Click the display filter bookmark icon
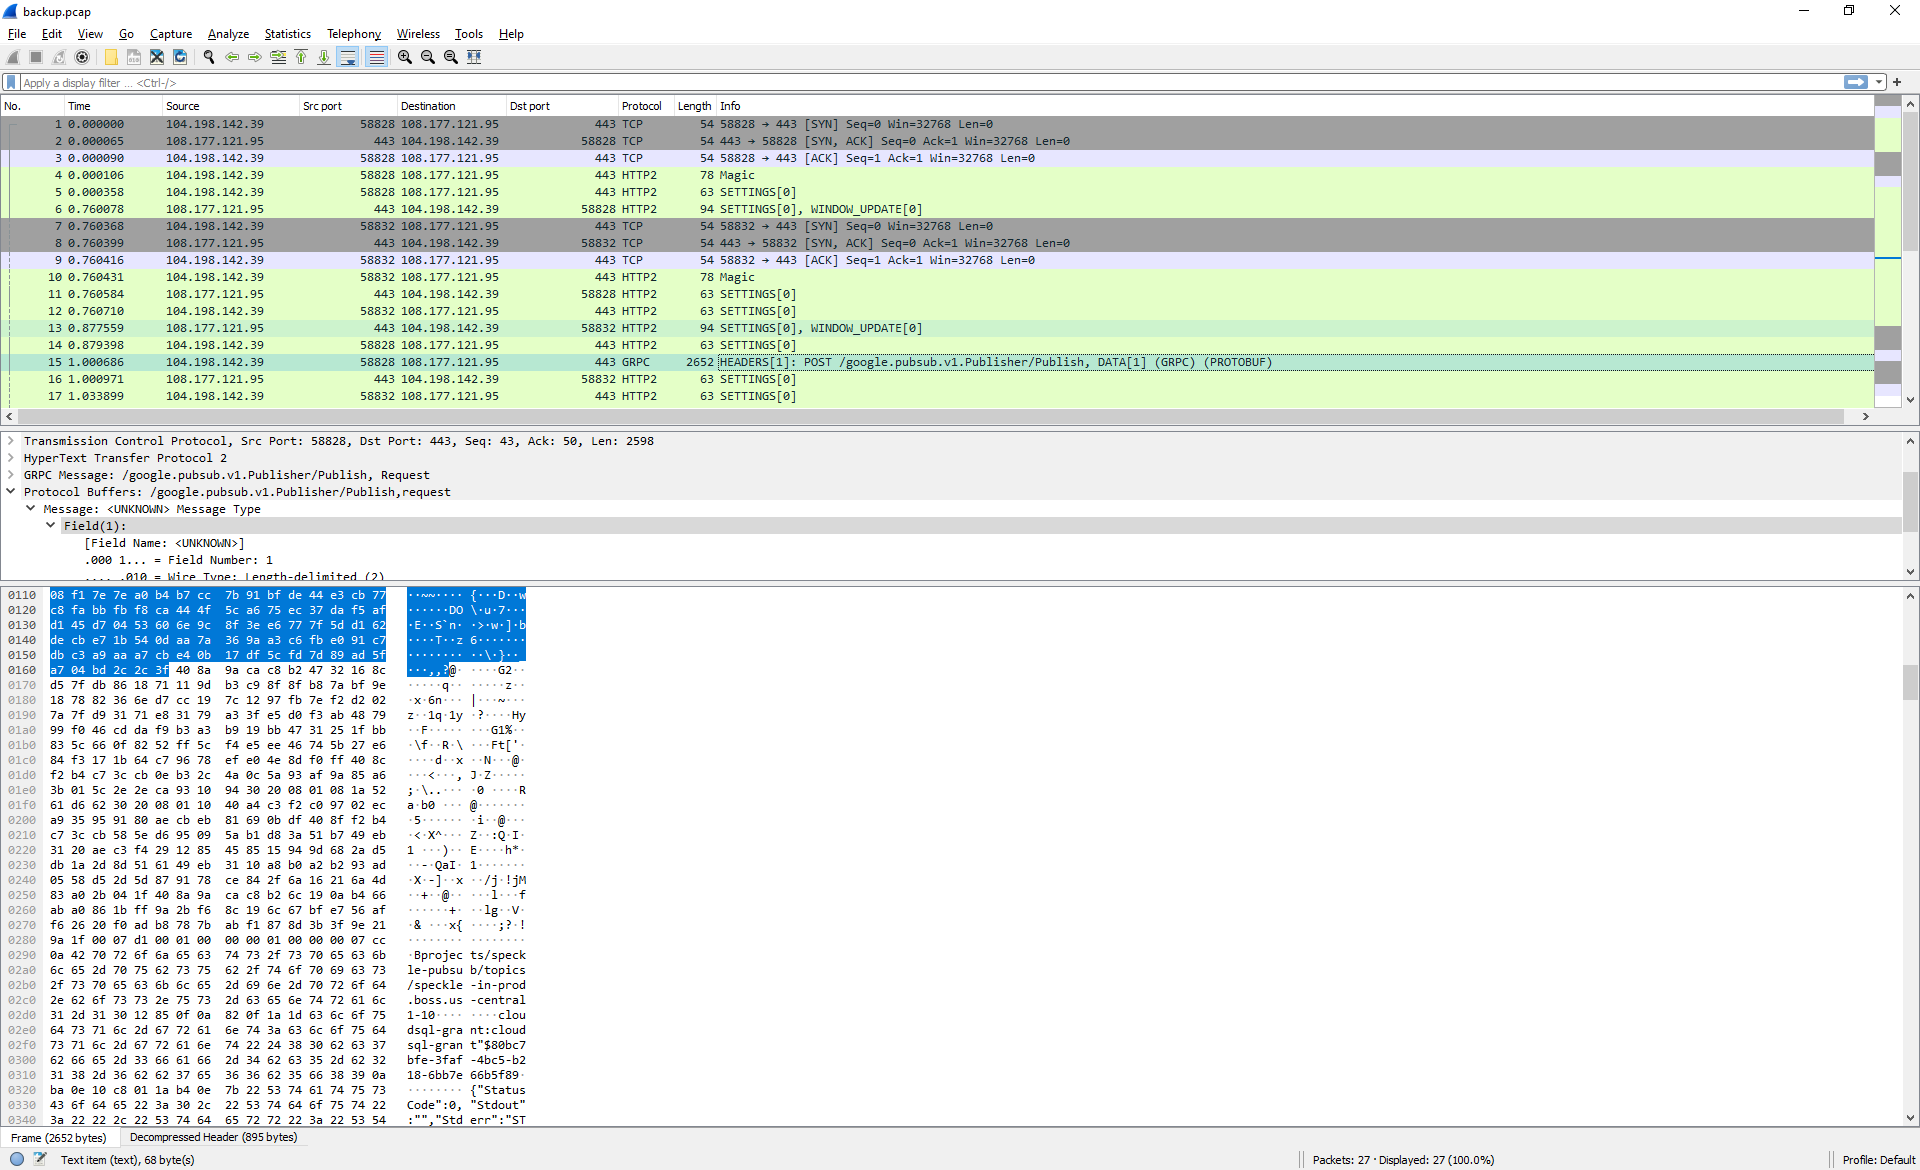Screen dimensions: 1920x1170 [x=11, y=82]
